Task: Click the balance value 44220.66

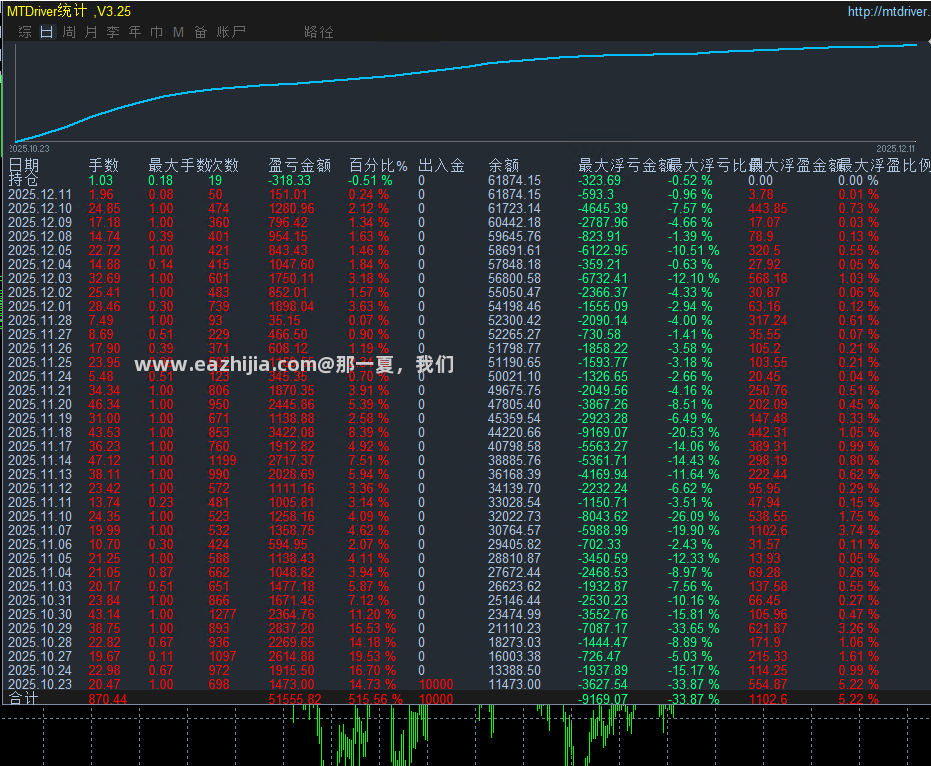Action: [x=514, y=432]
